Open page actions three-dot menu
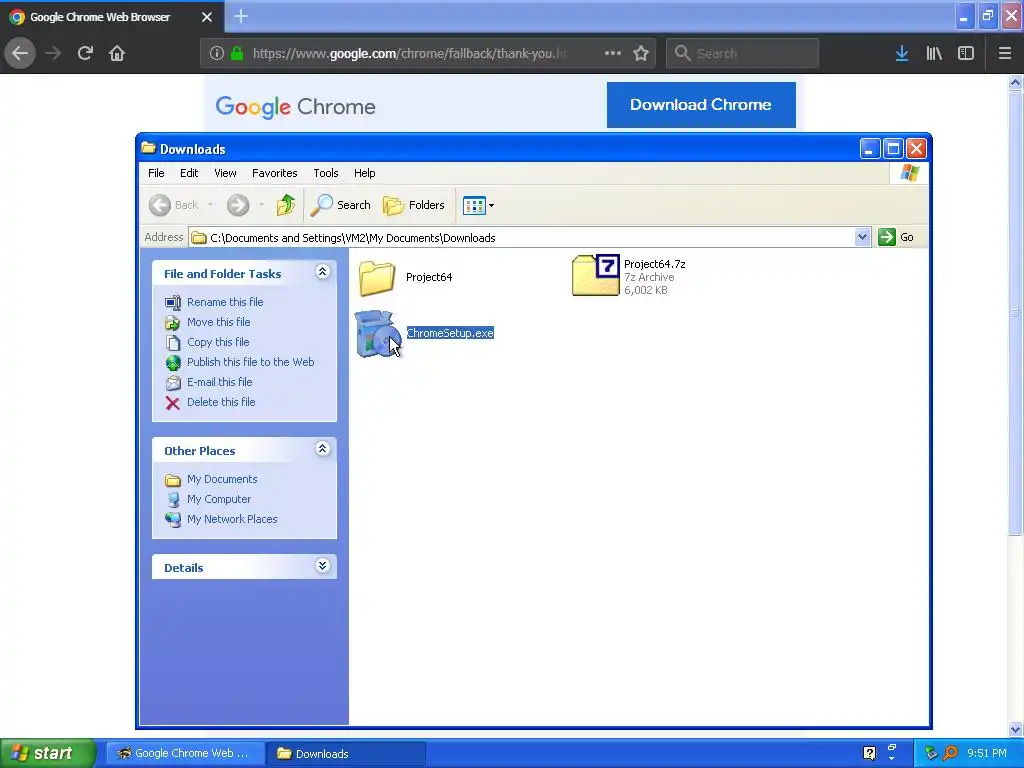Image resolution: width=1024 pixels, height=768 pixels. pos(613,53)
